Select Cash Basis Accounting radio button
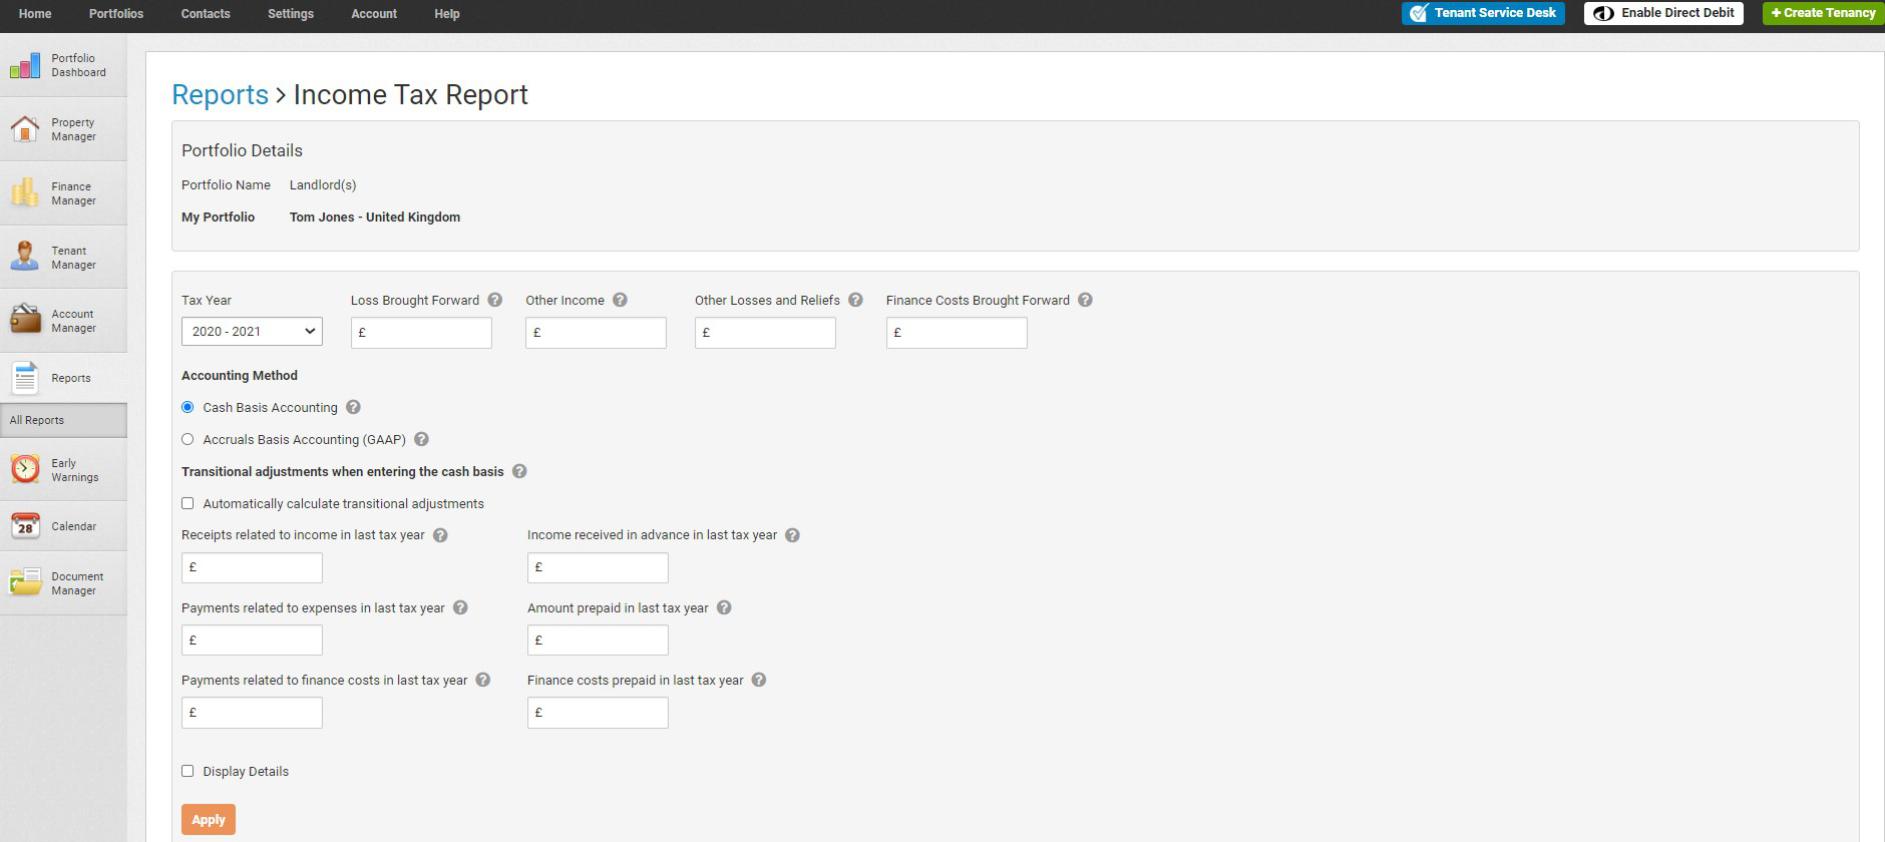Screen dimensions: 1885x842 coord(187,407)
